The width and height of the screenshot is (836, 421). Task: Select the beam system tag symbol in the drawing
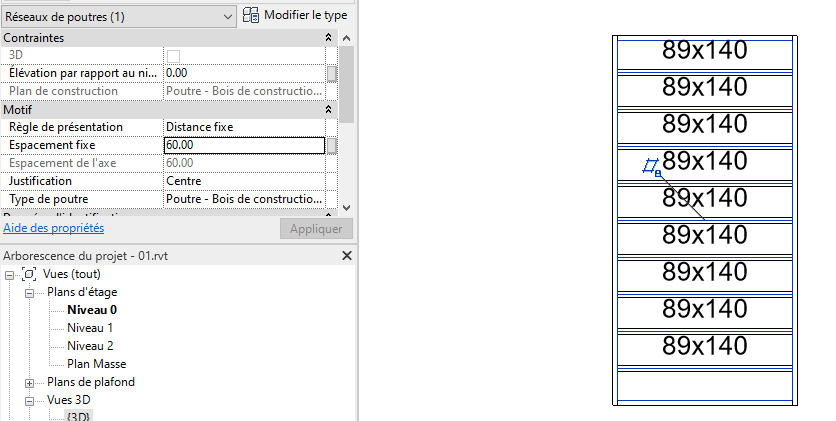tap(652, 166)
